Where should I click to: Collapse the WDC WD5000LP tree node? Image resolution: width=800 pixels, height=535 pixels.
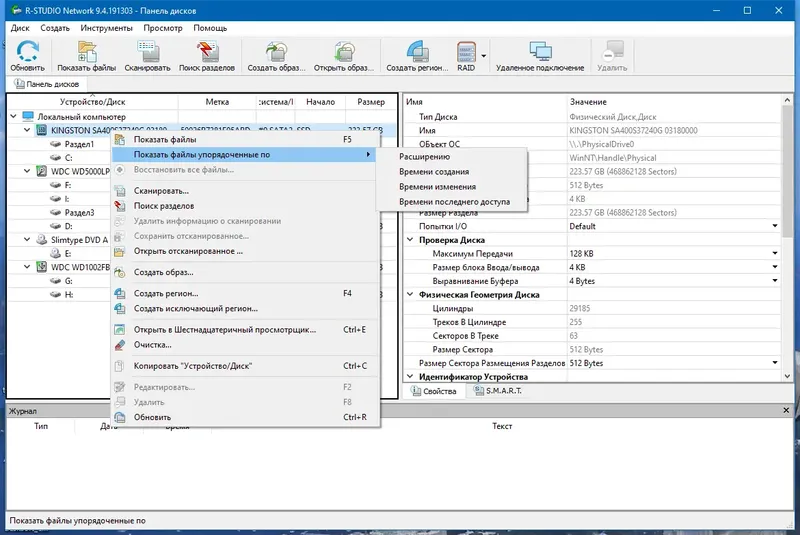point(27,171)
